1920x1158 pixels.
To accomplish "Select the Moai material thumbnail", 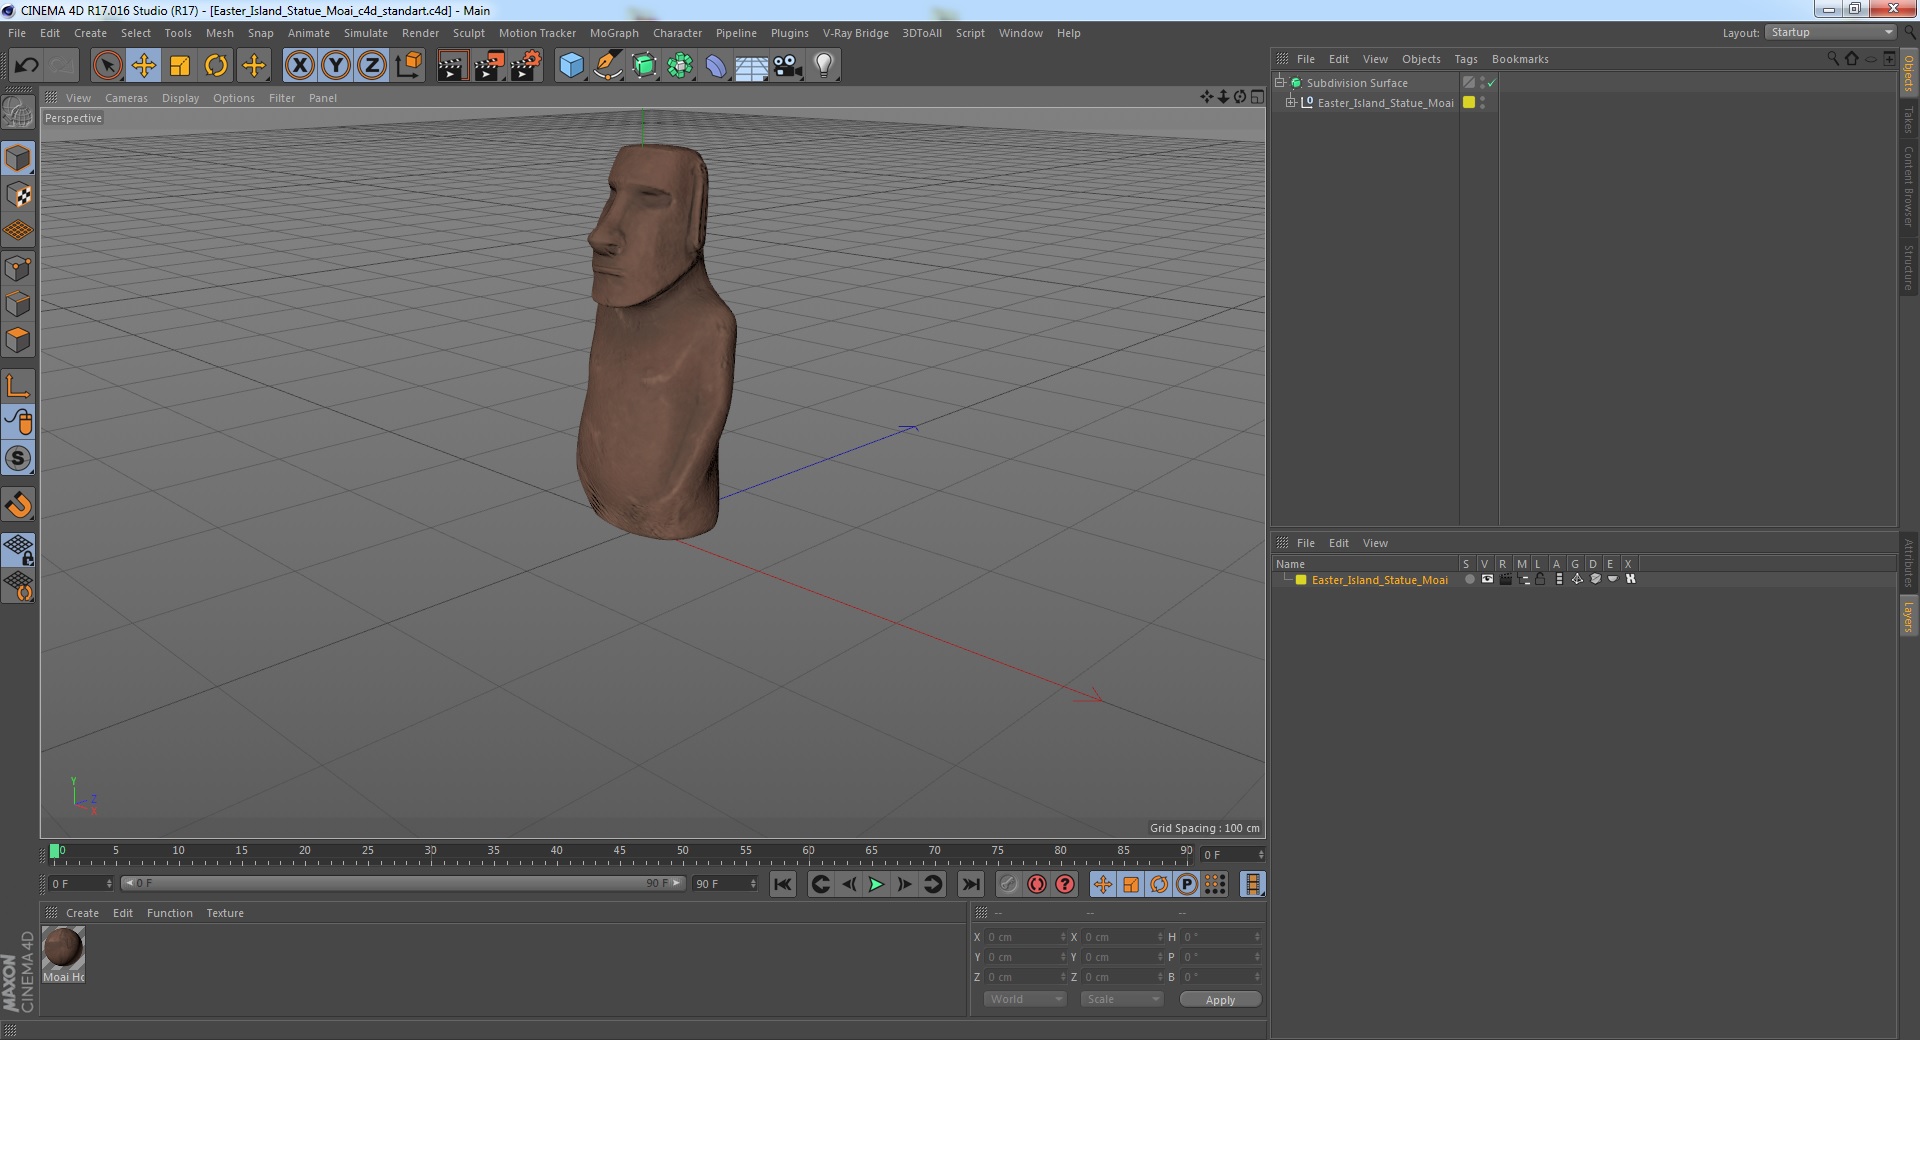I will [63, 947].
